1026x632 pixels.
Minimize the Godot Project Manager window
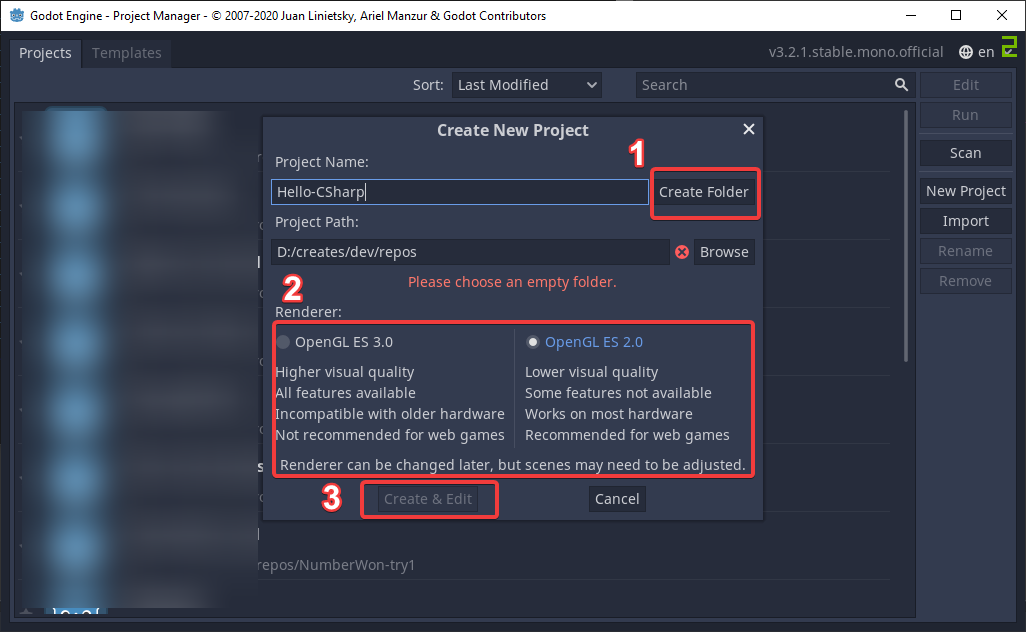[911, 15]
